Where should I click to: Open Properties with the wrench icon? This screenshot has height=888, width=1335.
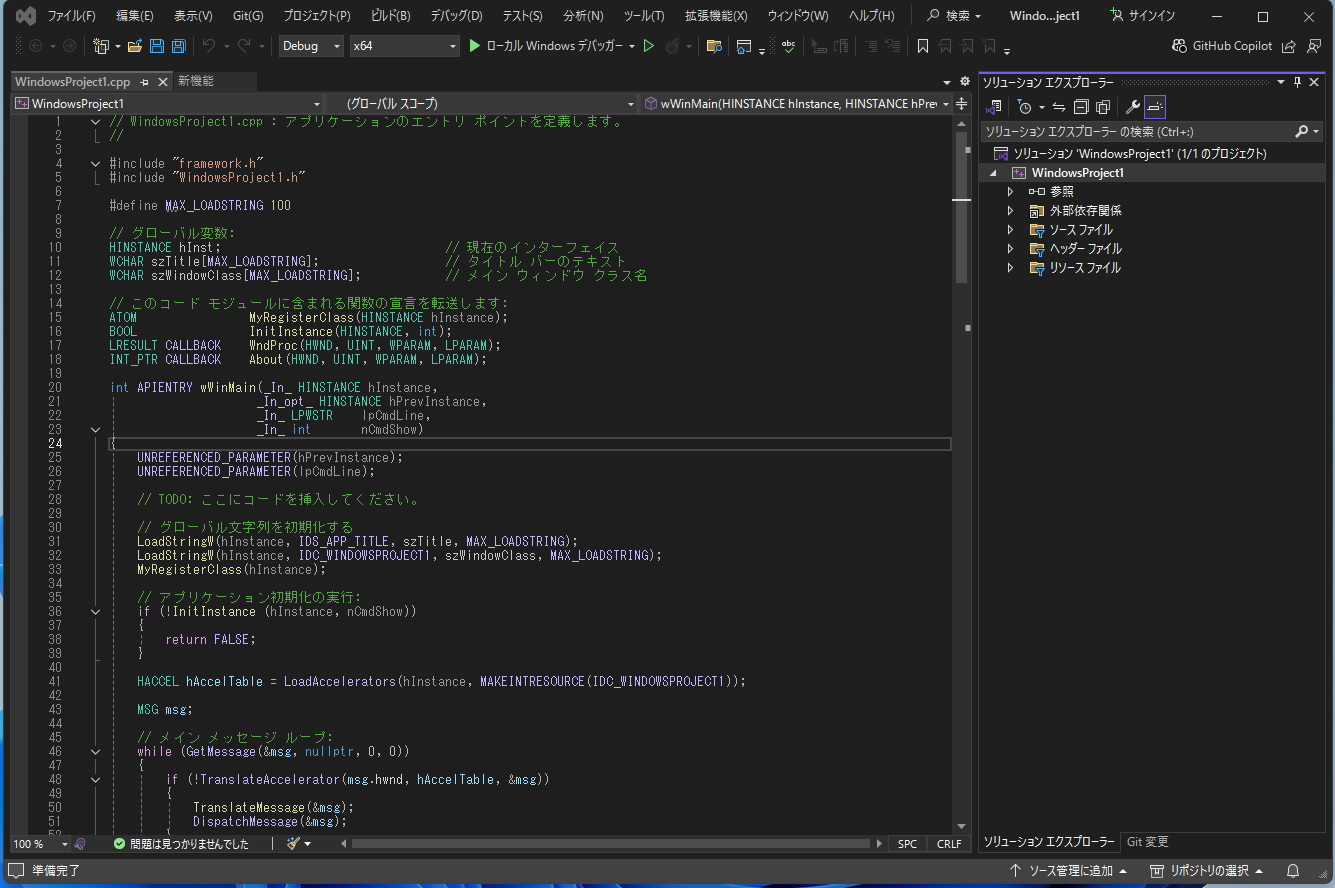1133,107
